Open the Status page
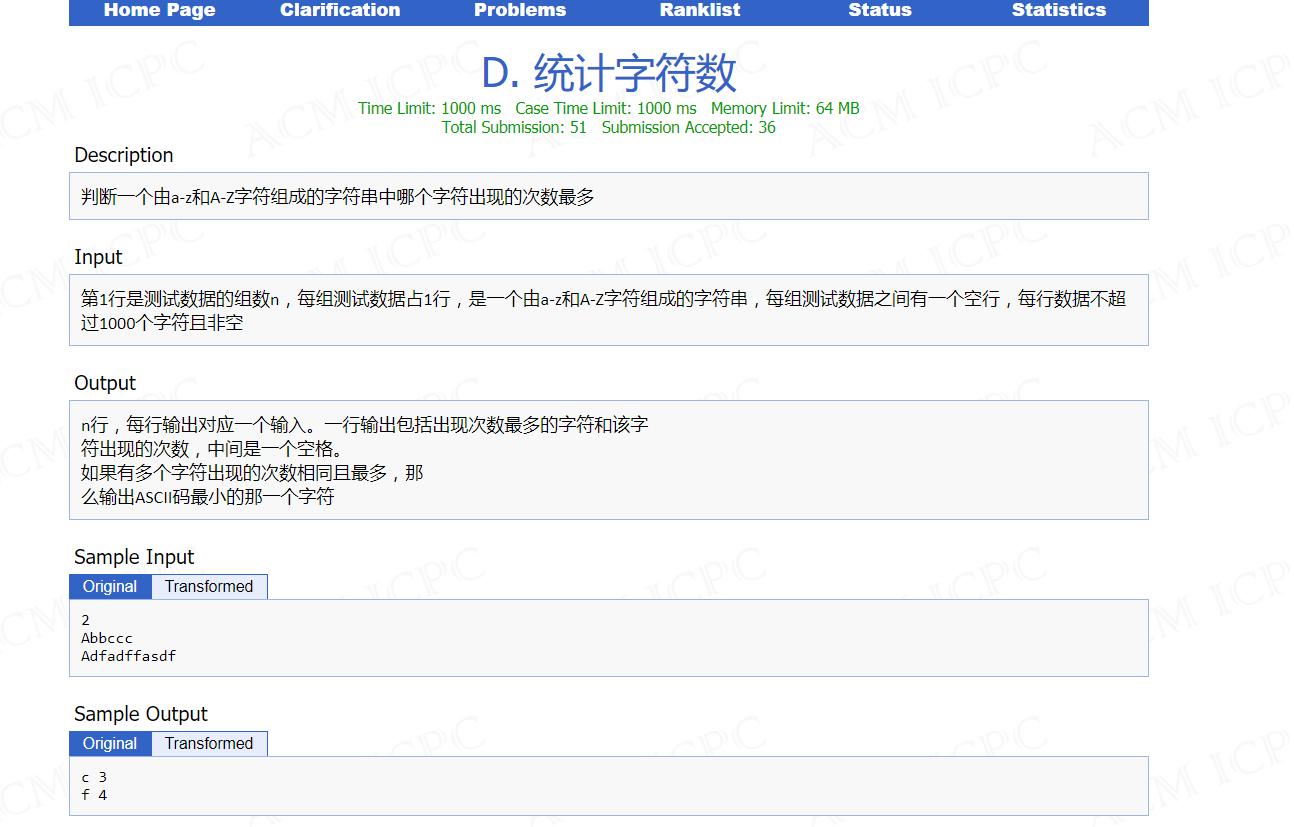This screenshot has width=1294, height=827. [880, 10]
